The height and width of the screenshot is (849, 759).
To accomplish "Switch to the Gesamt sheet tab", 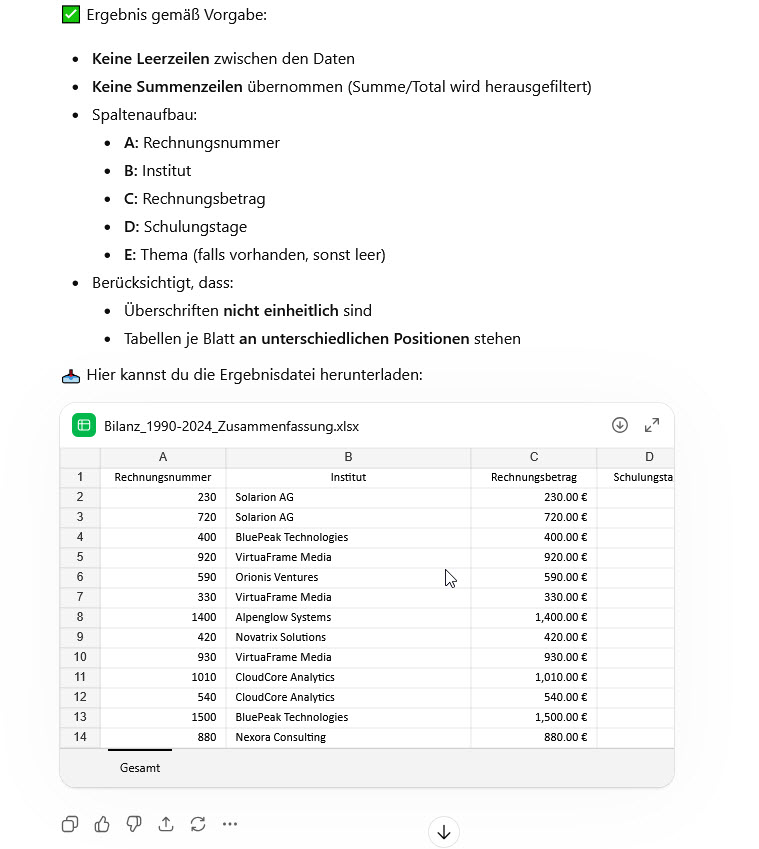I will (140, 768).
